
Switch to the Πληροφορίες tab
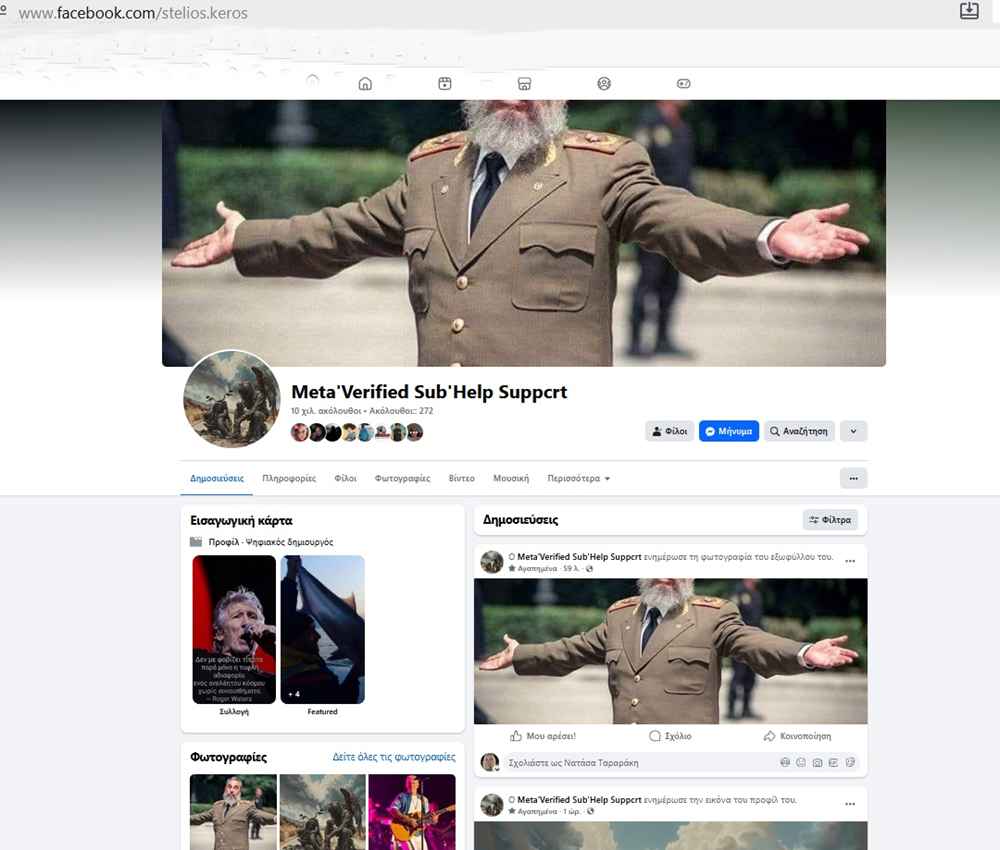coord(289,479)
